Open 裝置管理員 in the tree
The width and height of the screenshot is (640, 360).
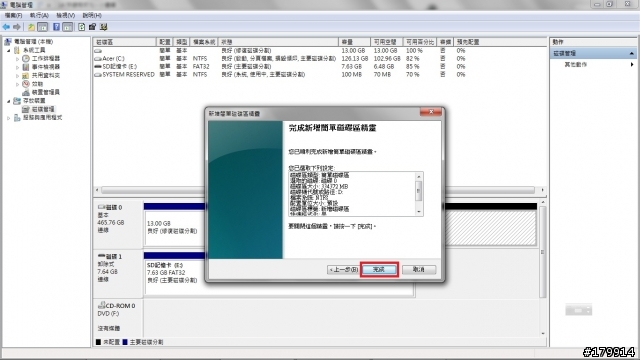(46, 92)
